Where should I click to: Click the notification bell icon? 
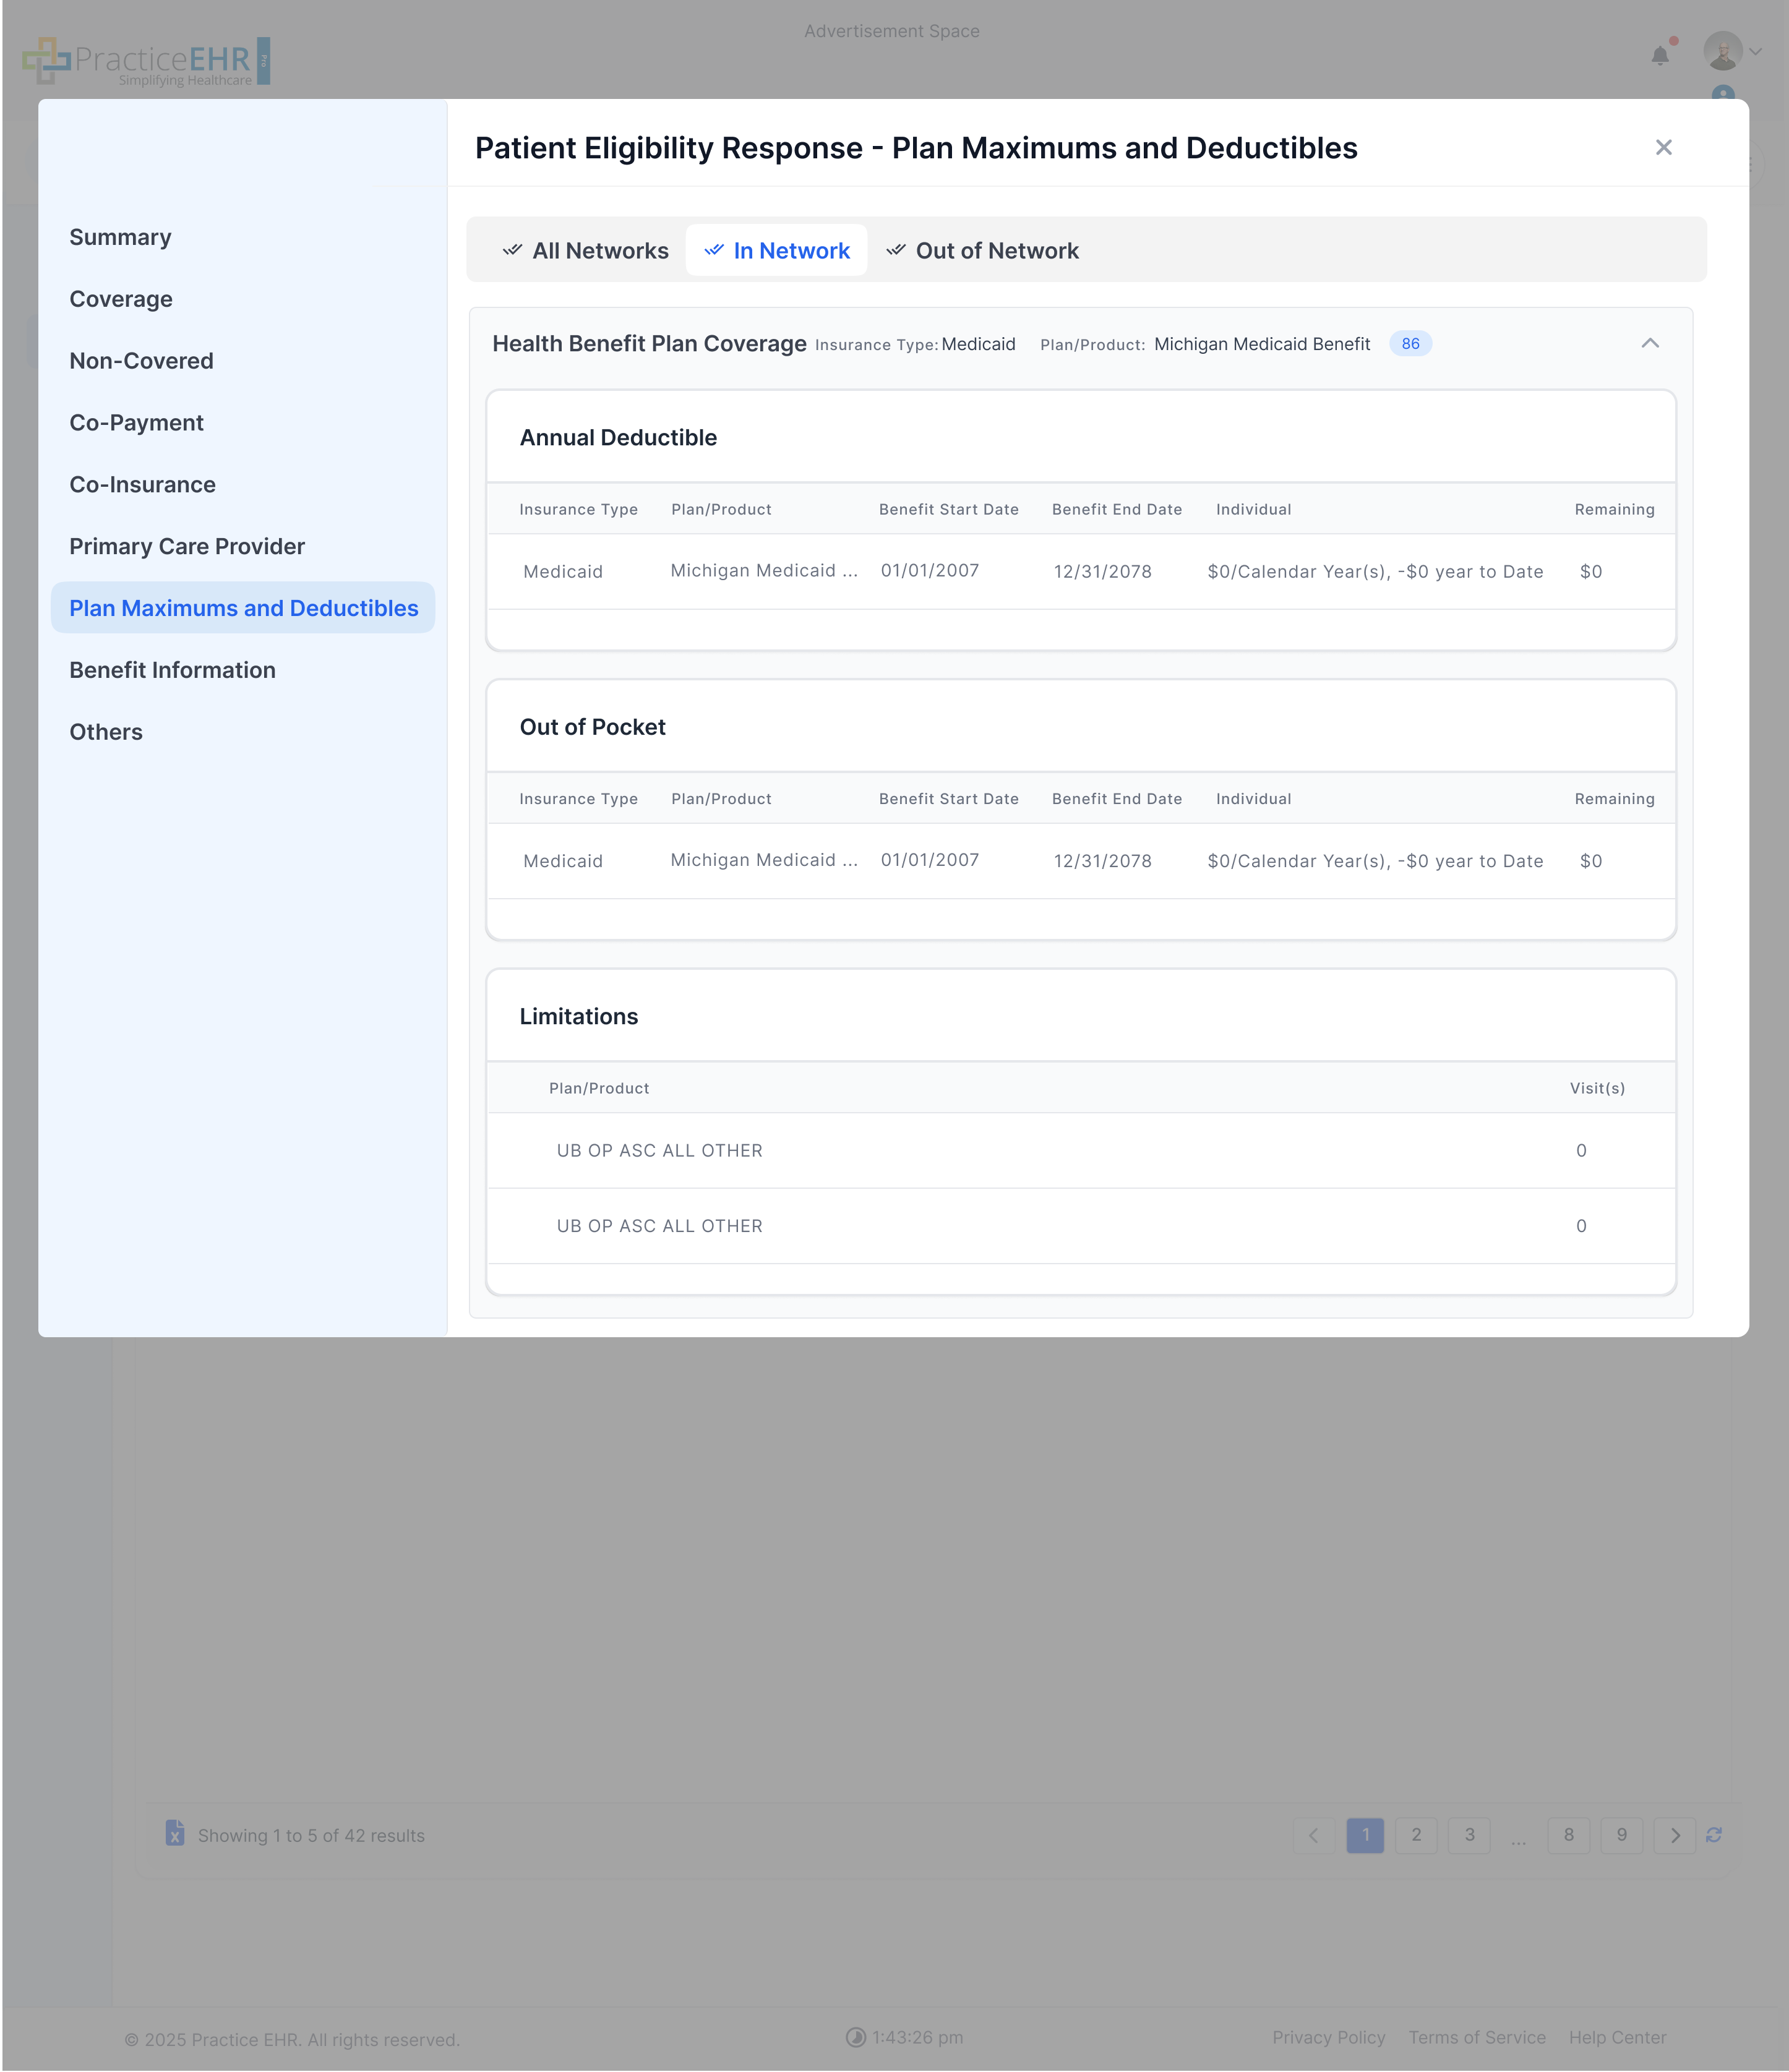[1660, 56]
